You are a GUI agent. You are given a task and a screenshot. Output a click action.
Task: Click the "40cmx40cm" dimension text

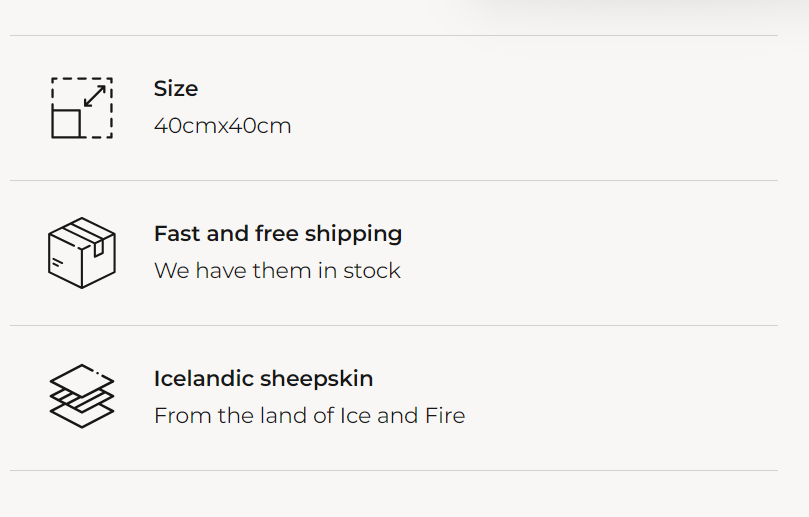point(222,126)
